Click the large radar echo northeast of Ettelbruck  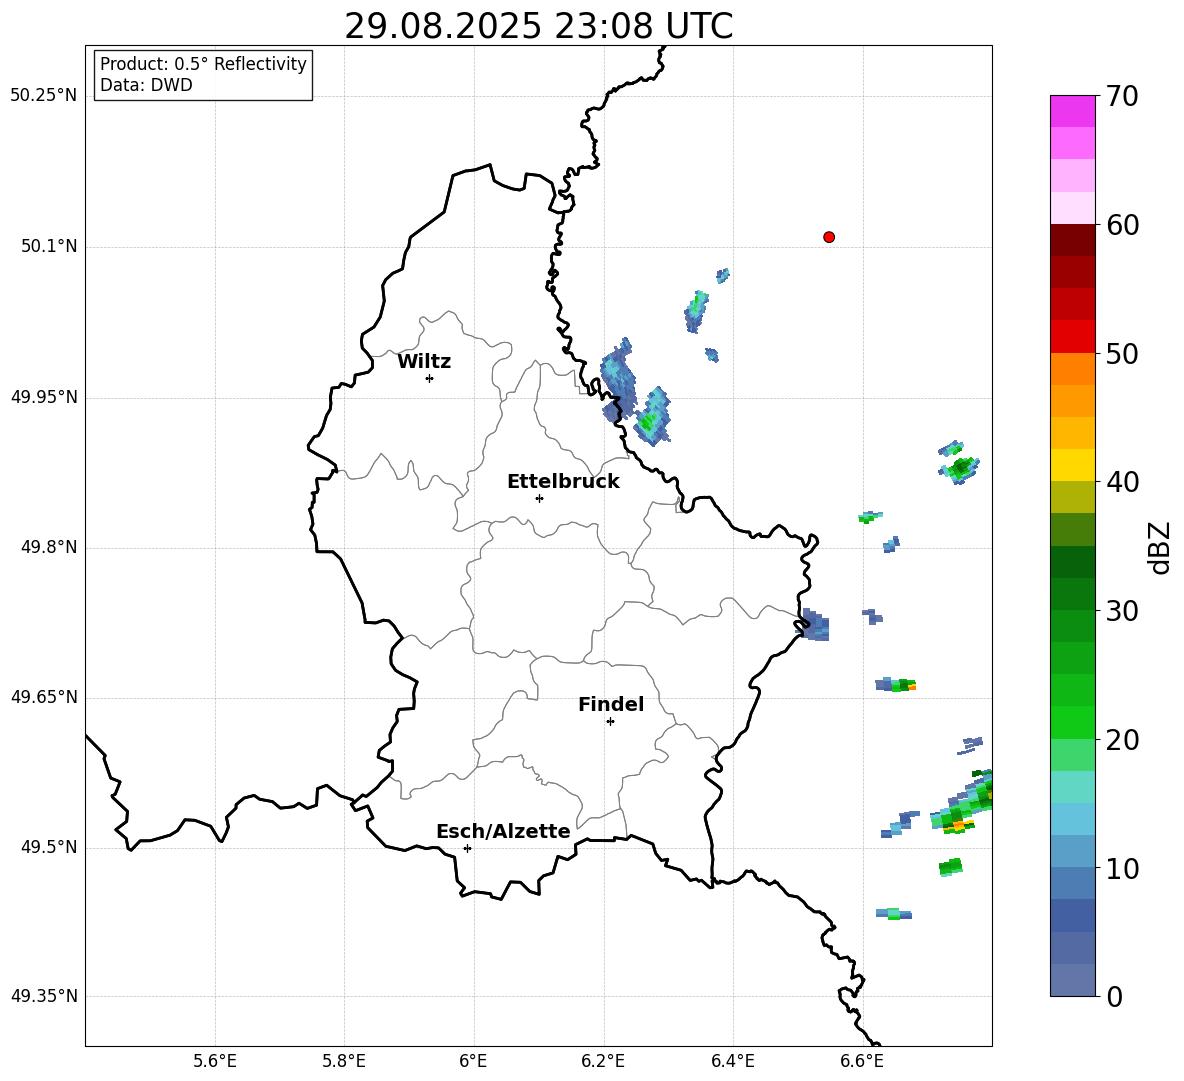click(x=619, y=379)
